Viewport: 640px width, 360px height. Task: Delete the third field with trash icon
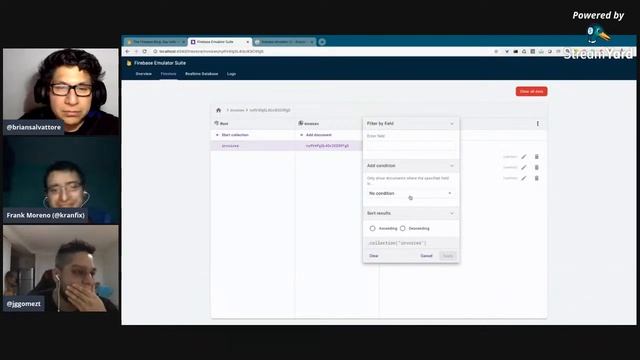click(x=537, y=178)
